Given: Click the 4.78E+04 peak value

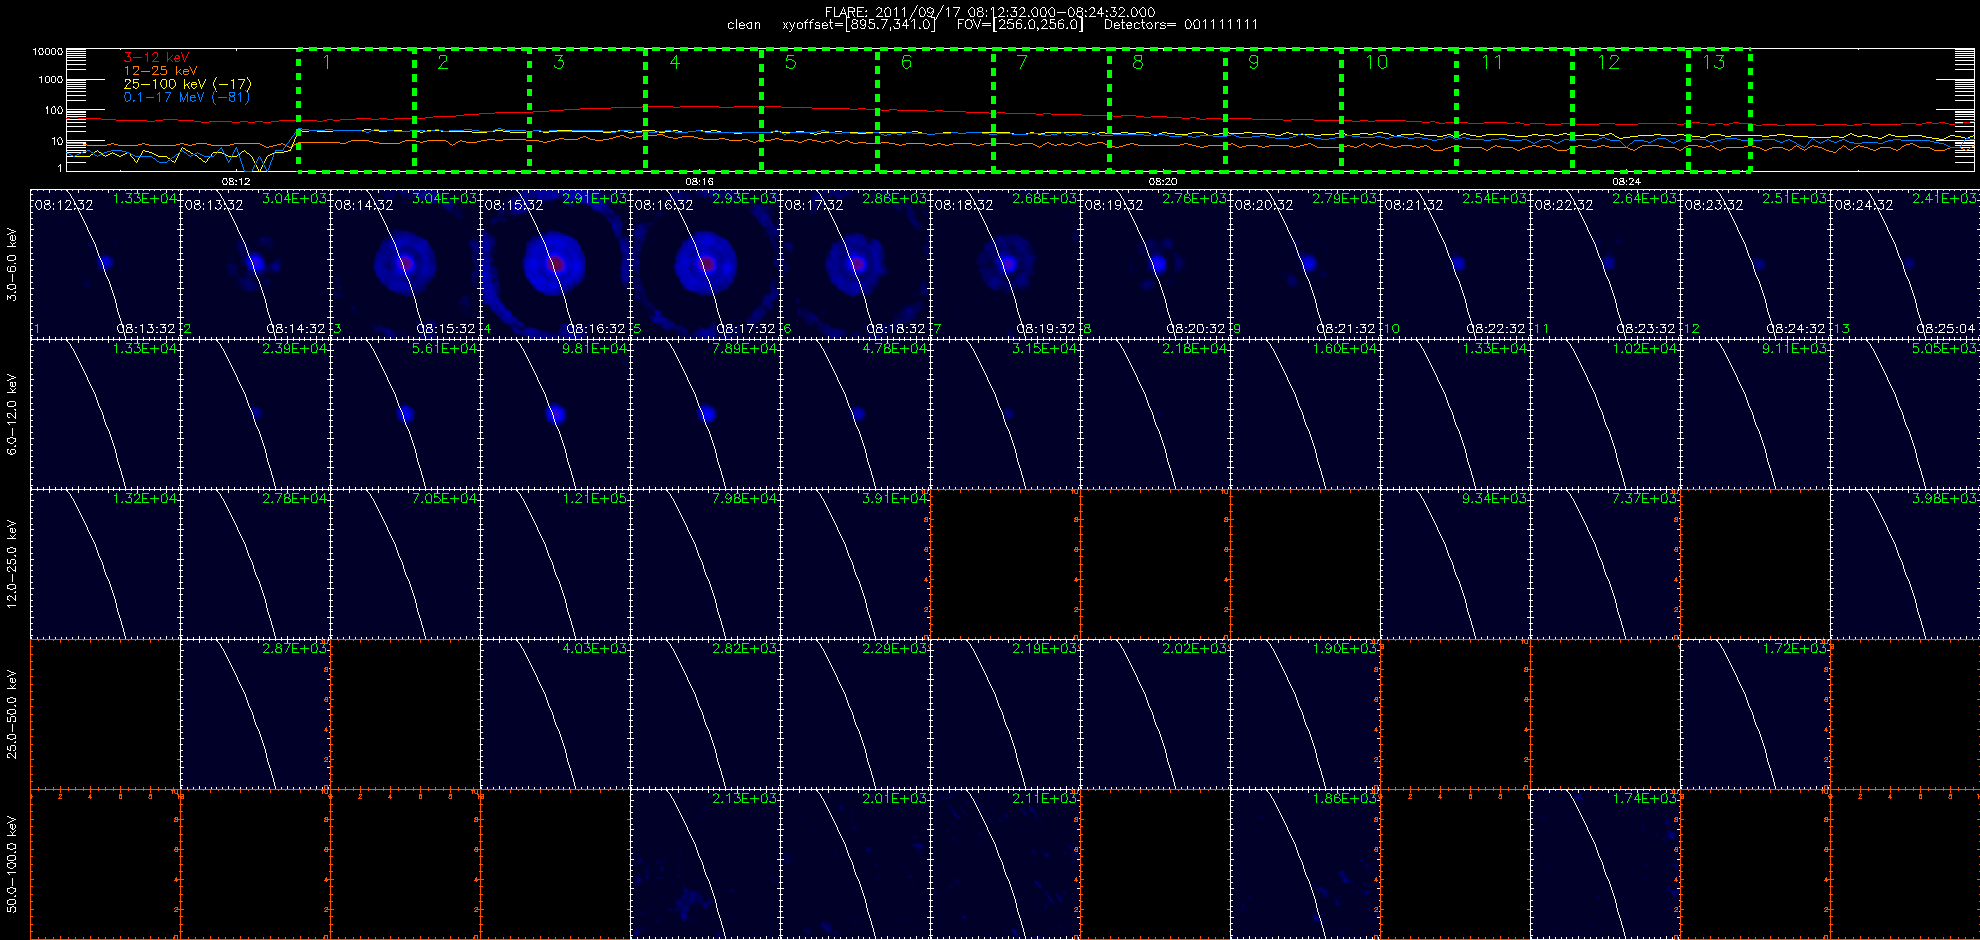Looking at the screenshot, I should pyautogui.click(x=895, y=349).
